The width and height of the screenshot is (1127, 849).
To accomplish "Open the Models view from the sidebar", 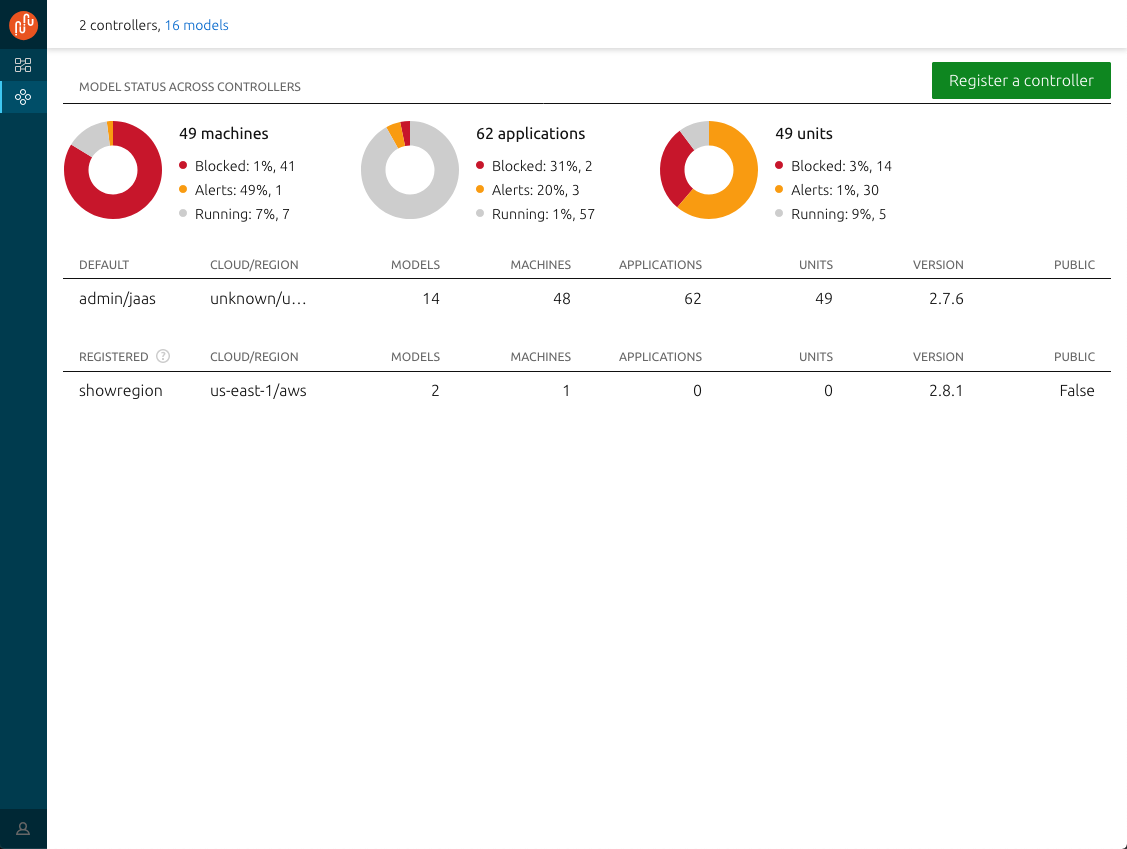I will (x=23, y=64).
